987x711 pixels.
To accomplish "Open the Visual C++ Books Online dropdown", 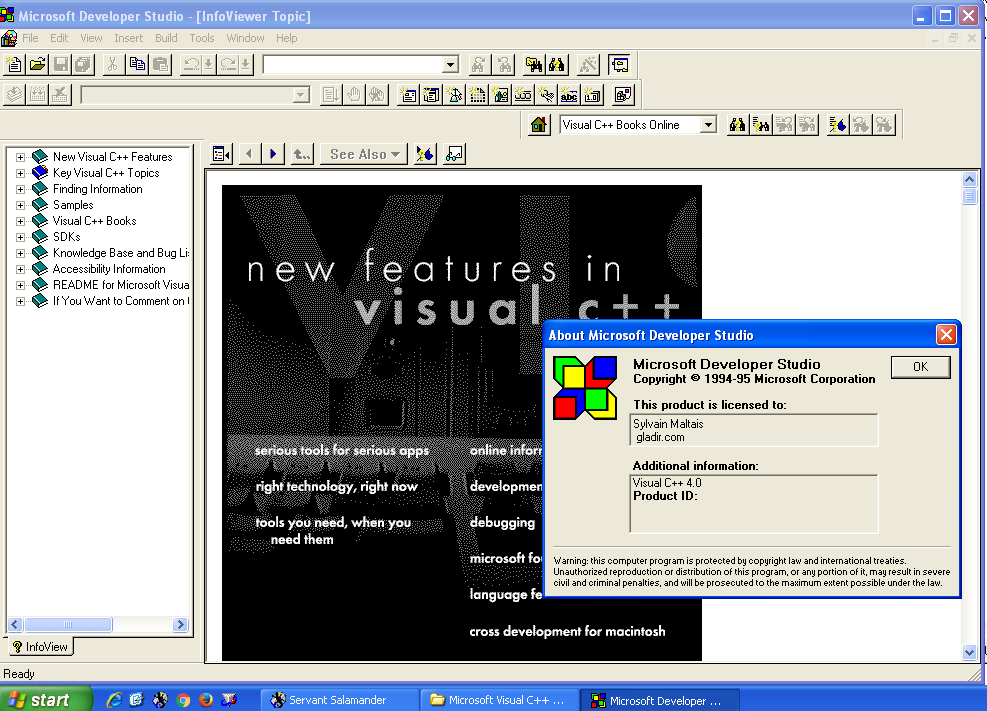I will point(708,125).
